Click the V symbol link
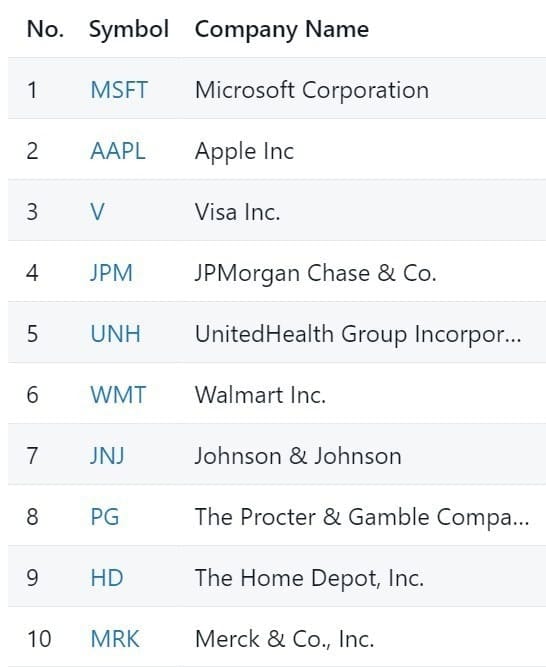546x667 pixels. (97, 212)
